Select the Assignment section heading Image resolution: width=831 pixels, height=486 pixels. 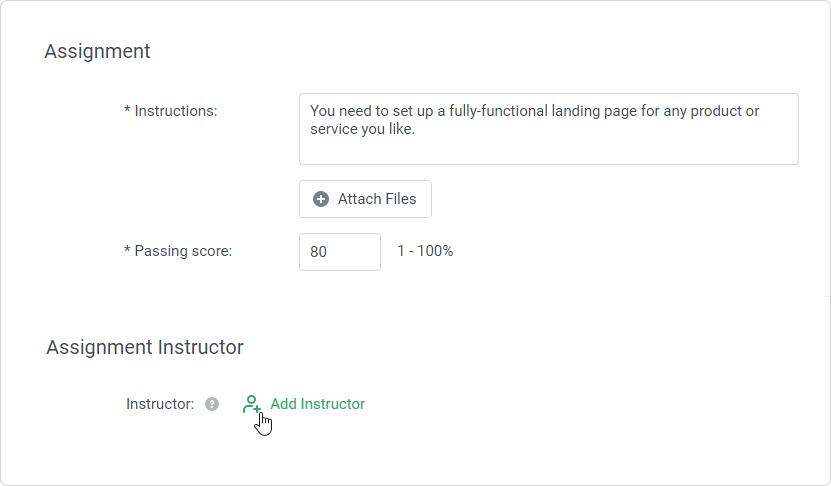(97, 51)
